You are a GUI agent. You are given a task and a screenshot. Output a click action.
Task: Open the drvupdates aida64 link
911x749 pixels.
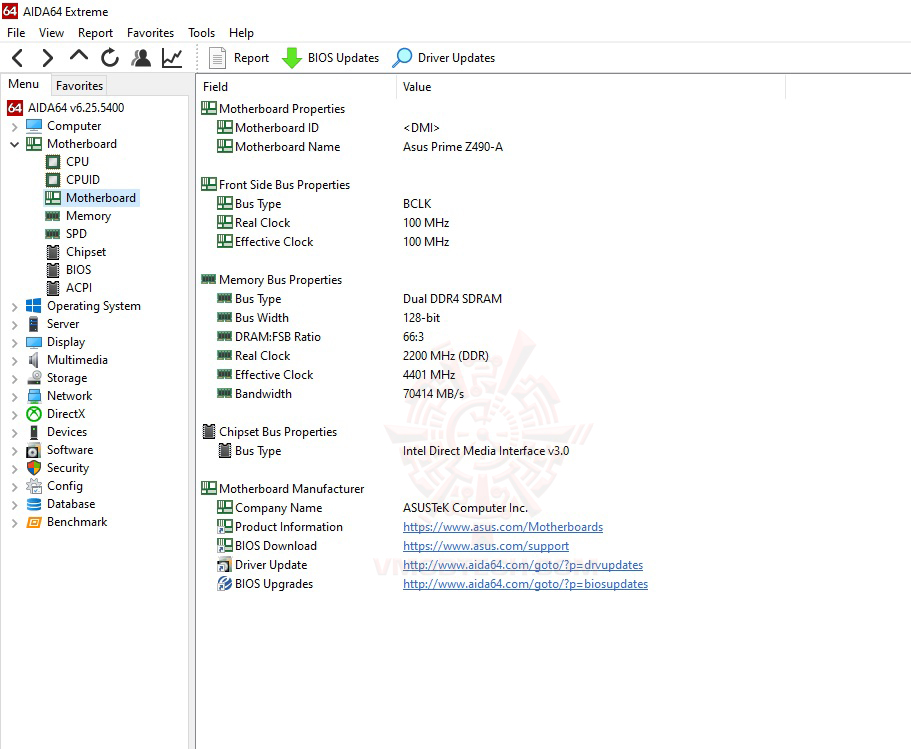click(523, 565)
